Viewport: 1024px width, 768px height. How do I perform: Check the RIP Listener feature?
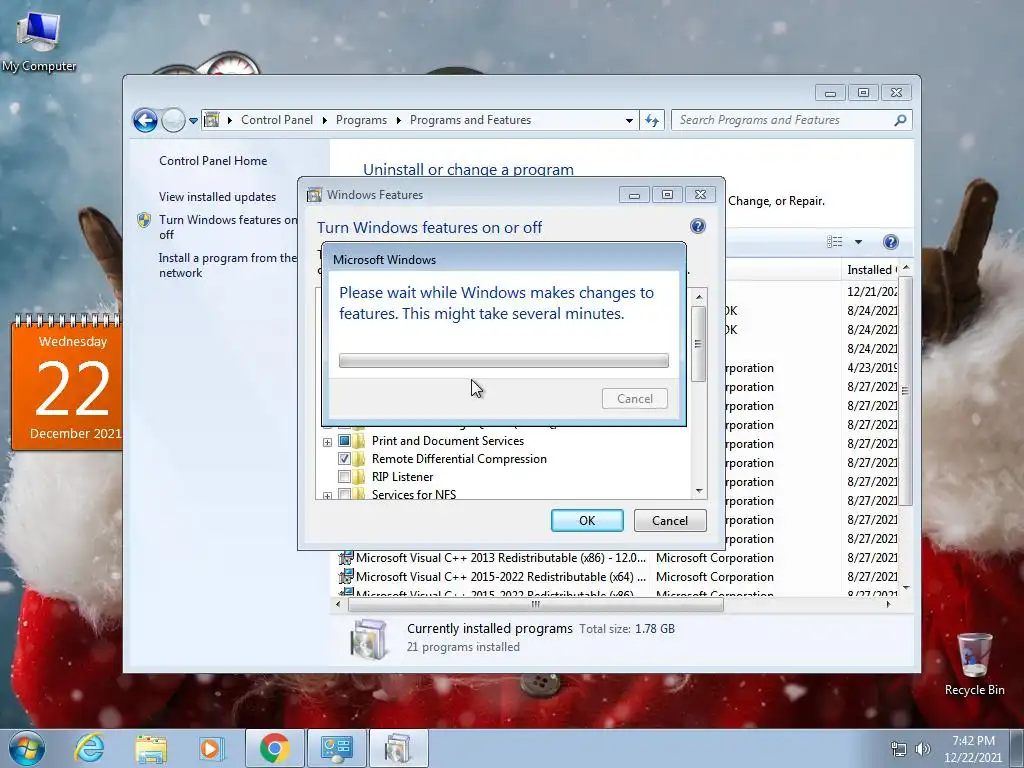[344, 477]
